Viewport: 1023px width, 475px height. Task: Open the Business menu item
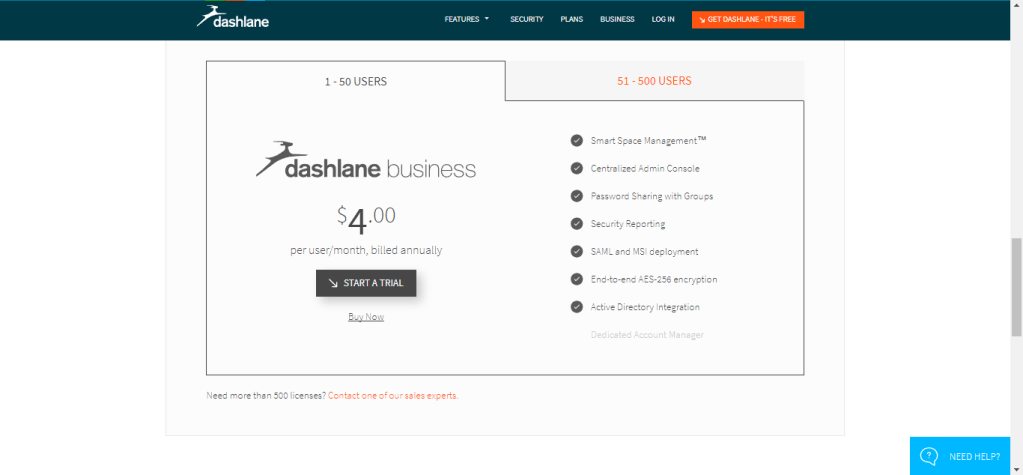coord(617,20)
